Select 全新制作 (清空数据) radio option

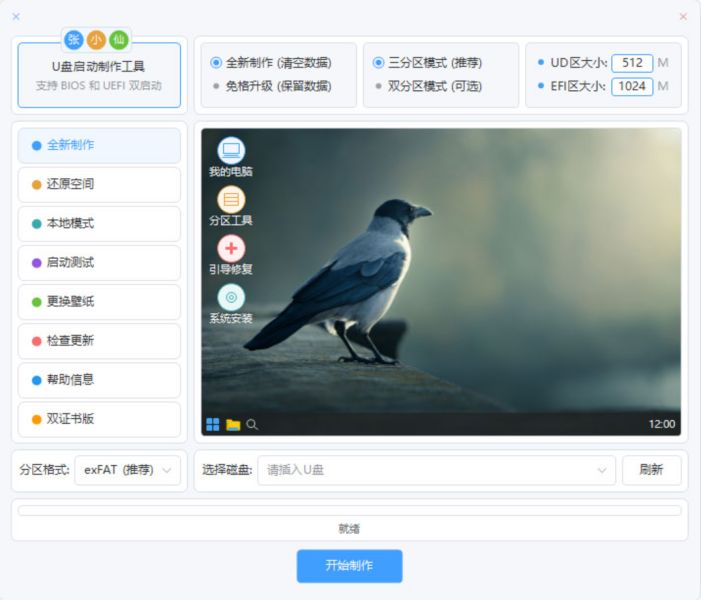tap(271, 63)
